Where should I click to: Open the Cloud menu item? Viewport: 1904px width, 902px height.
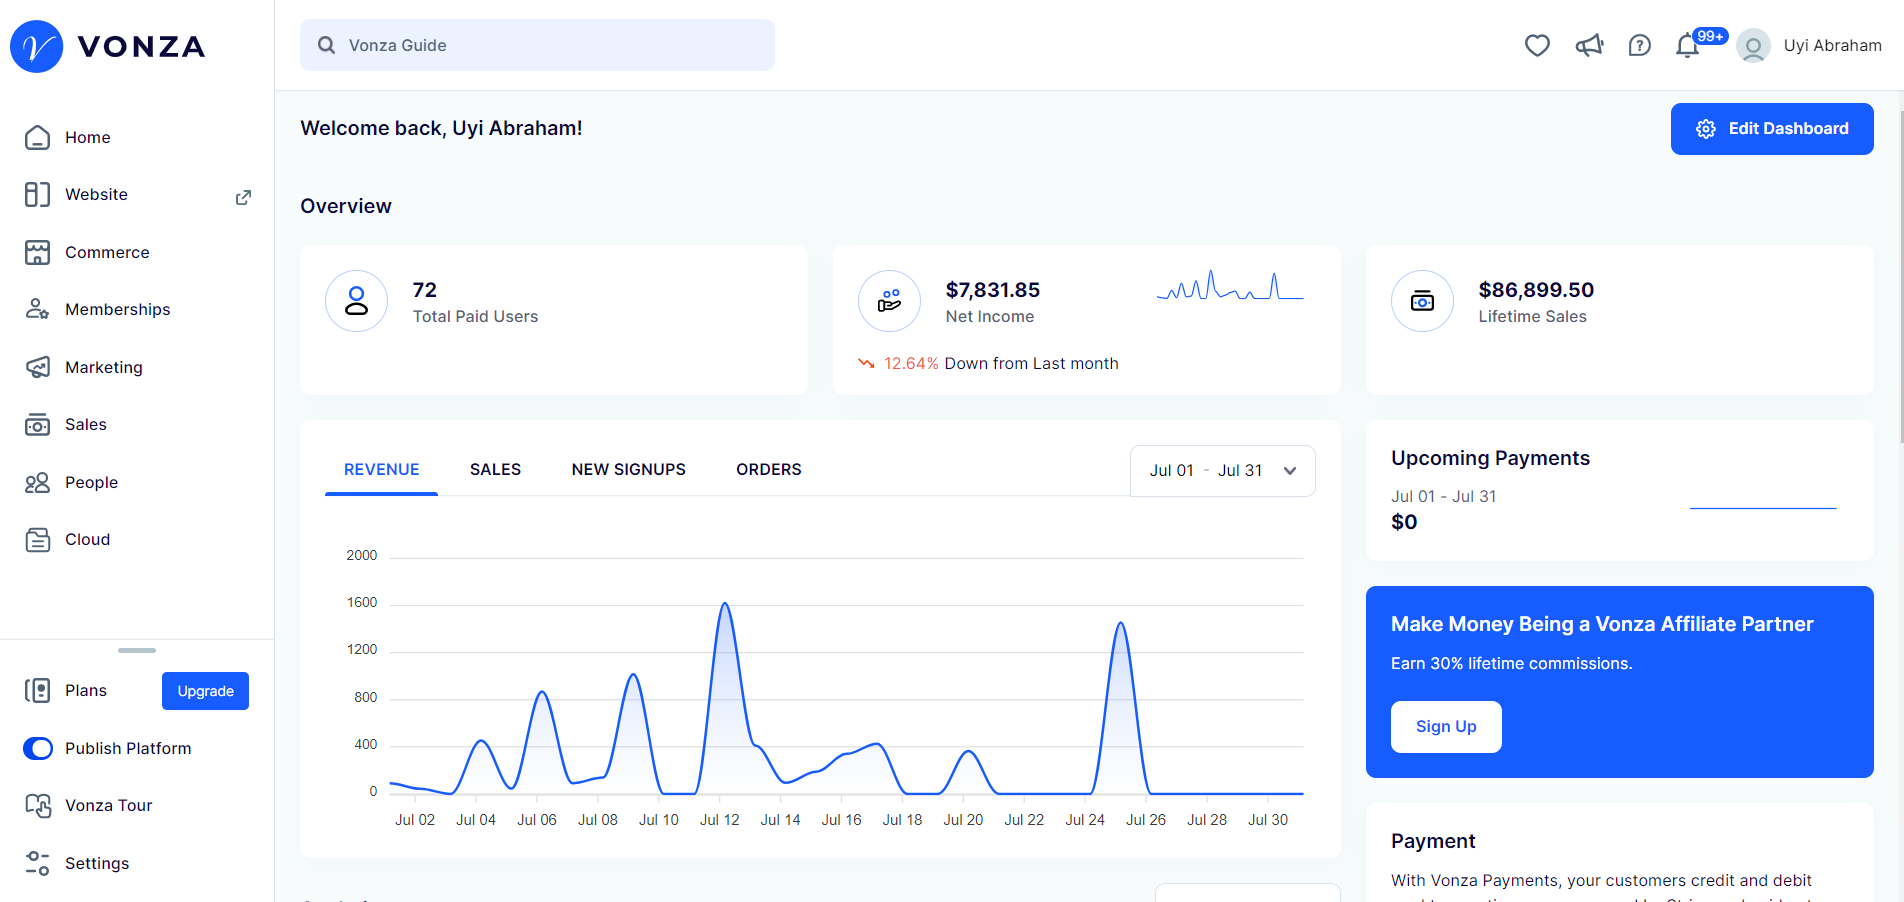[87, 539]
